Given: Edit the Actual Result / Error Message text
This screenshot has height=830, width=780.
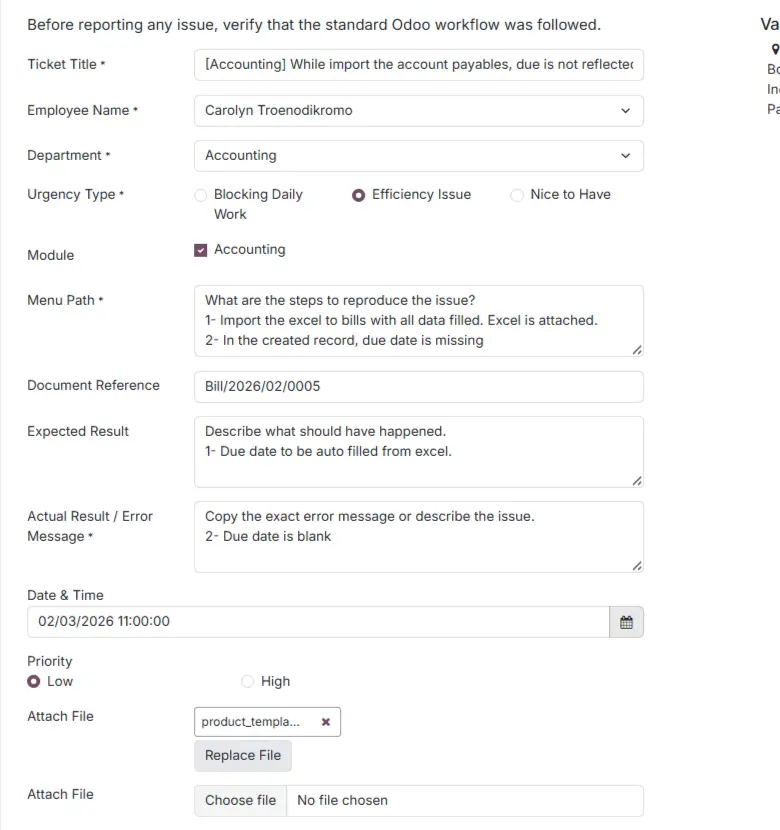Looking at the screenshot, I should tap(418, 537).
